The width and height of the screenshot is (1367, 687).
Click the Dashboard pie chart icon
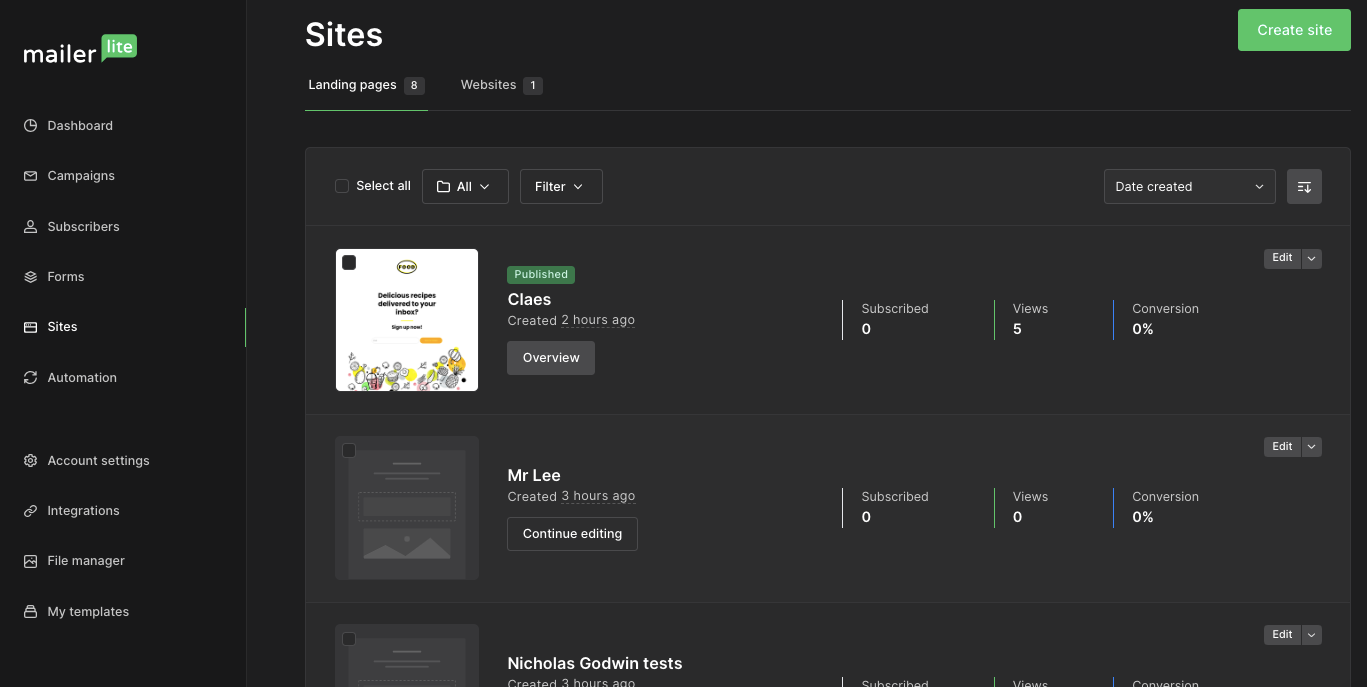[30, 125]
